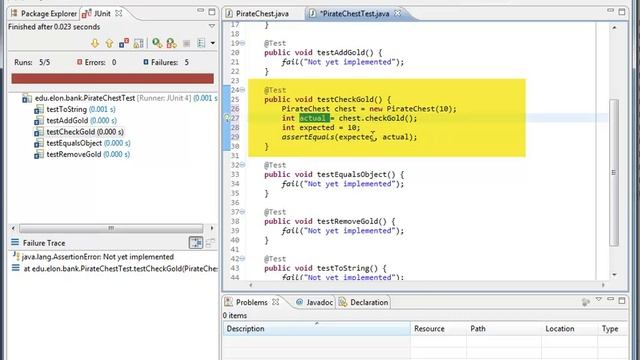
Task: Open the test run history icon
Action: tap(201, 43)
